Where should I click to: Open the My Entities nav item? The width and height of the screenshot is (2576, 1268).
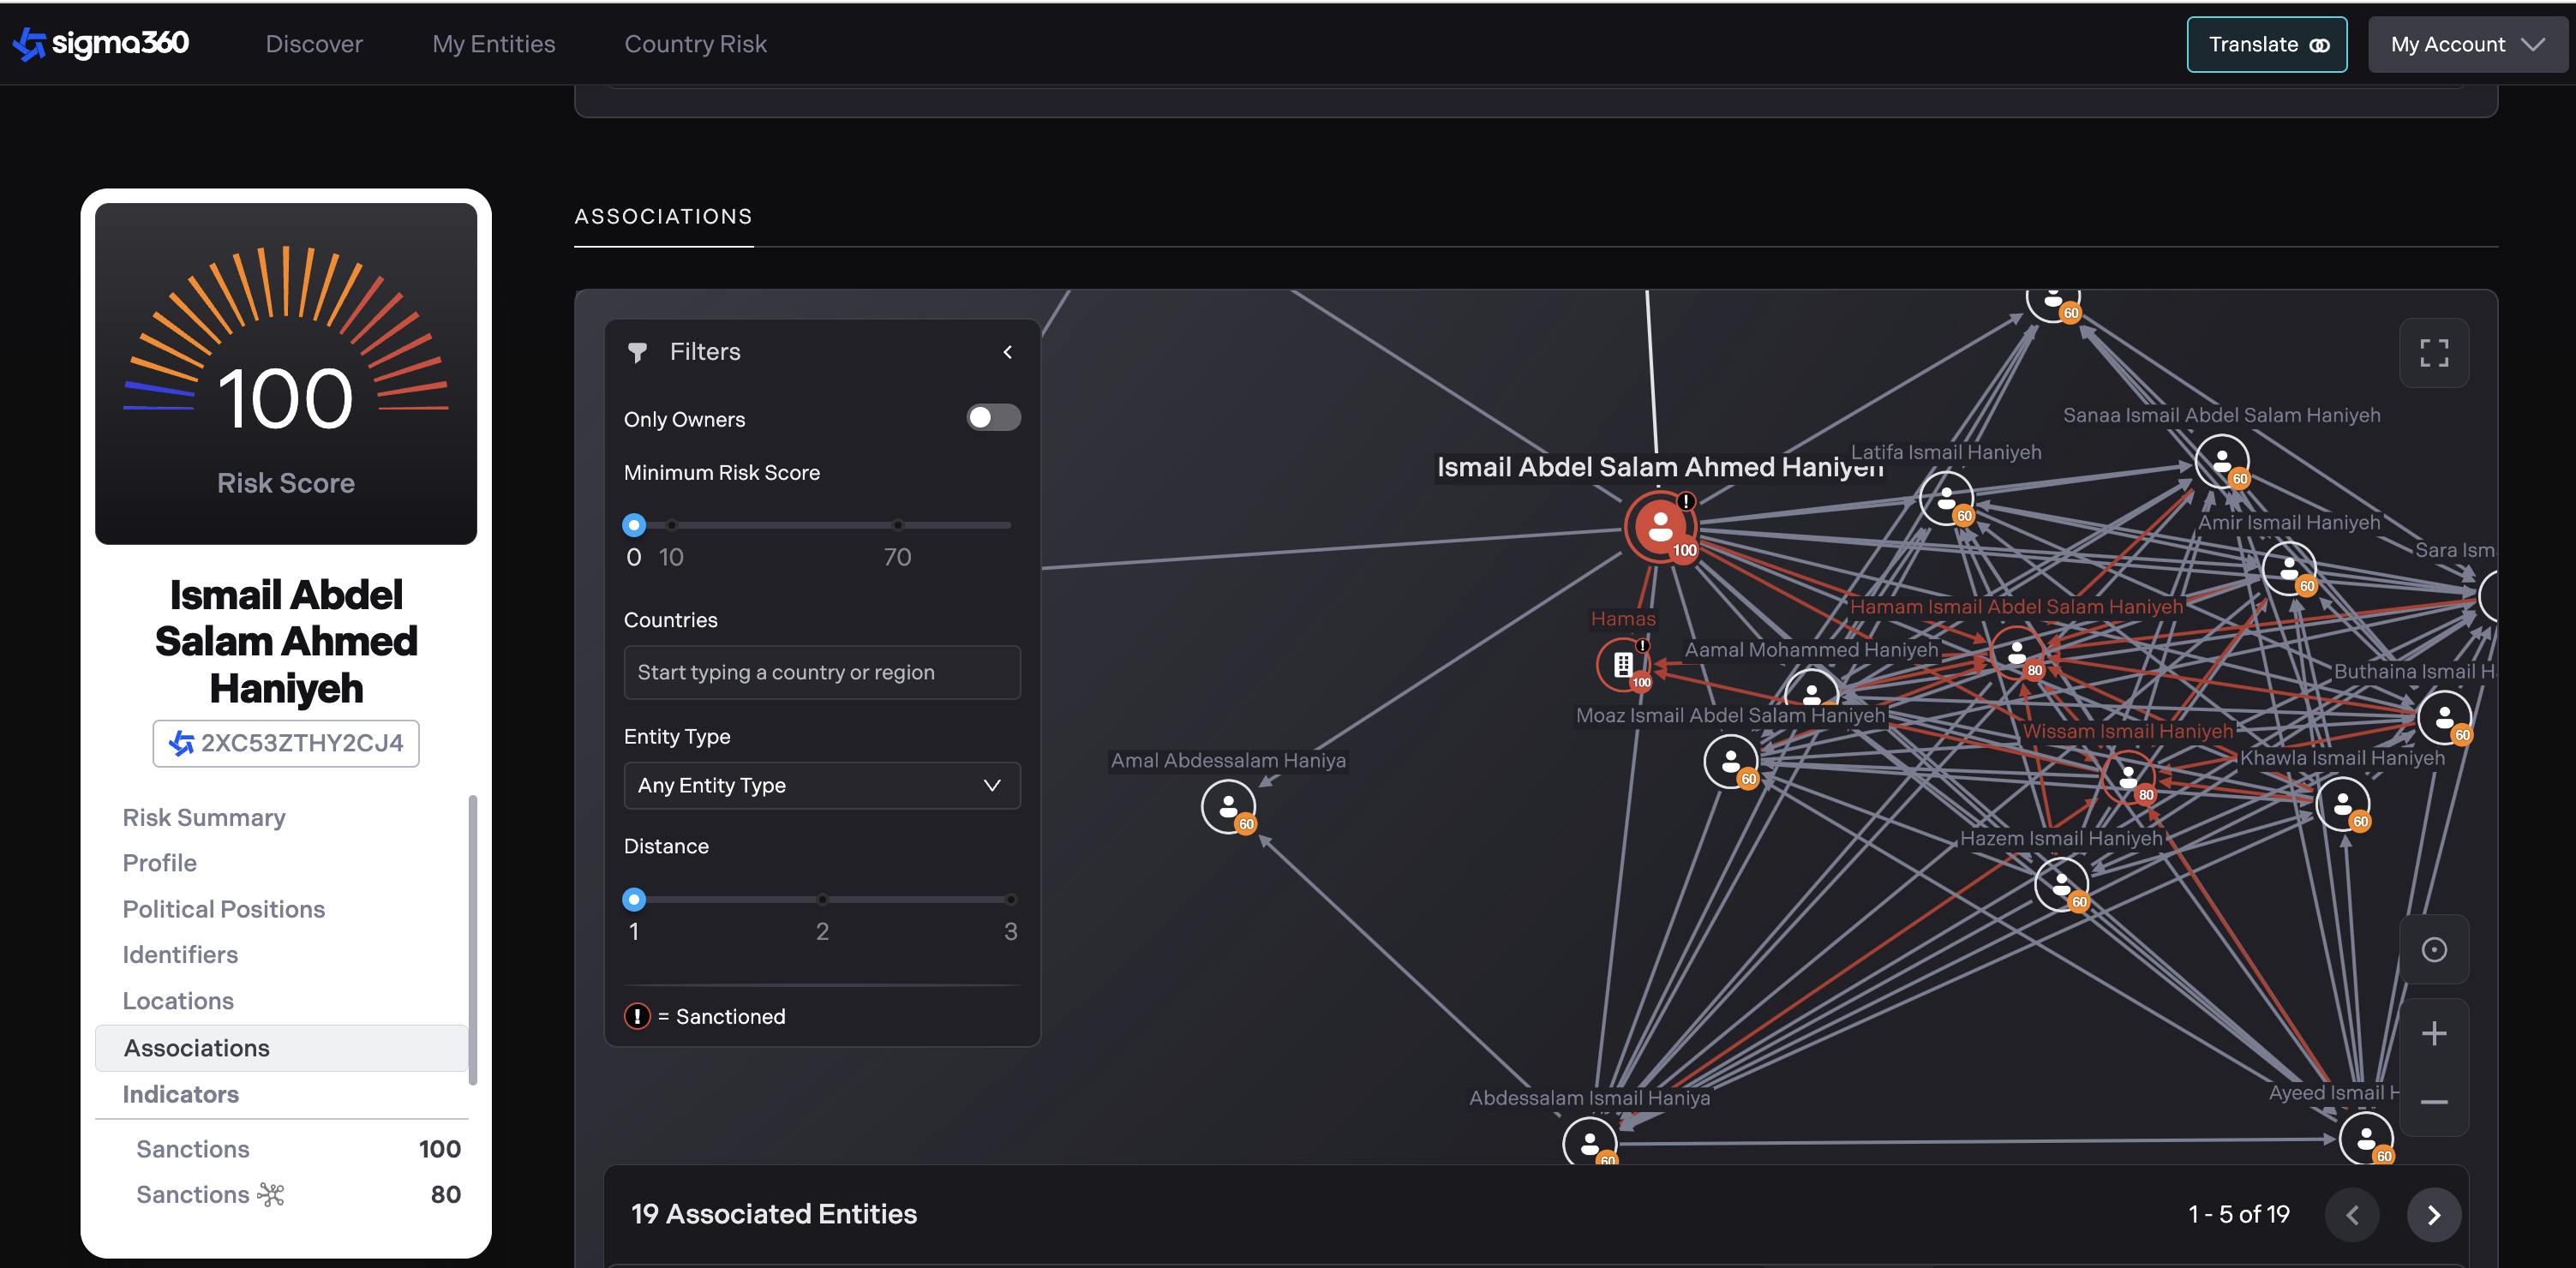tap(493, 44)
